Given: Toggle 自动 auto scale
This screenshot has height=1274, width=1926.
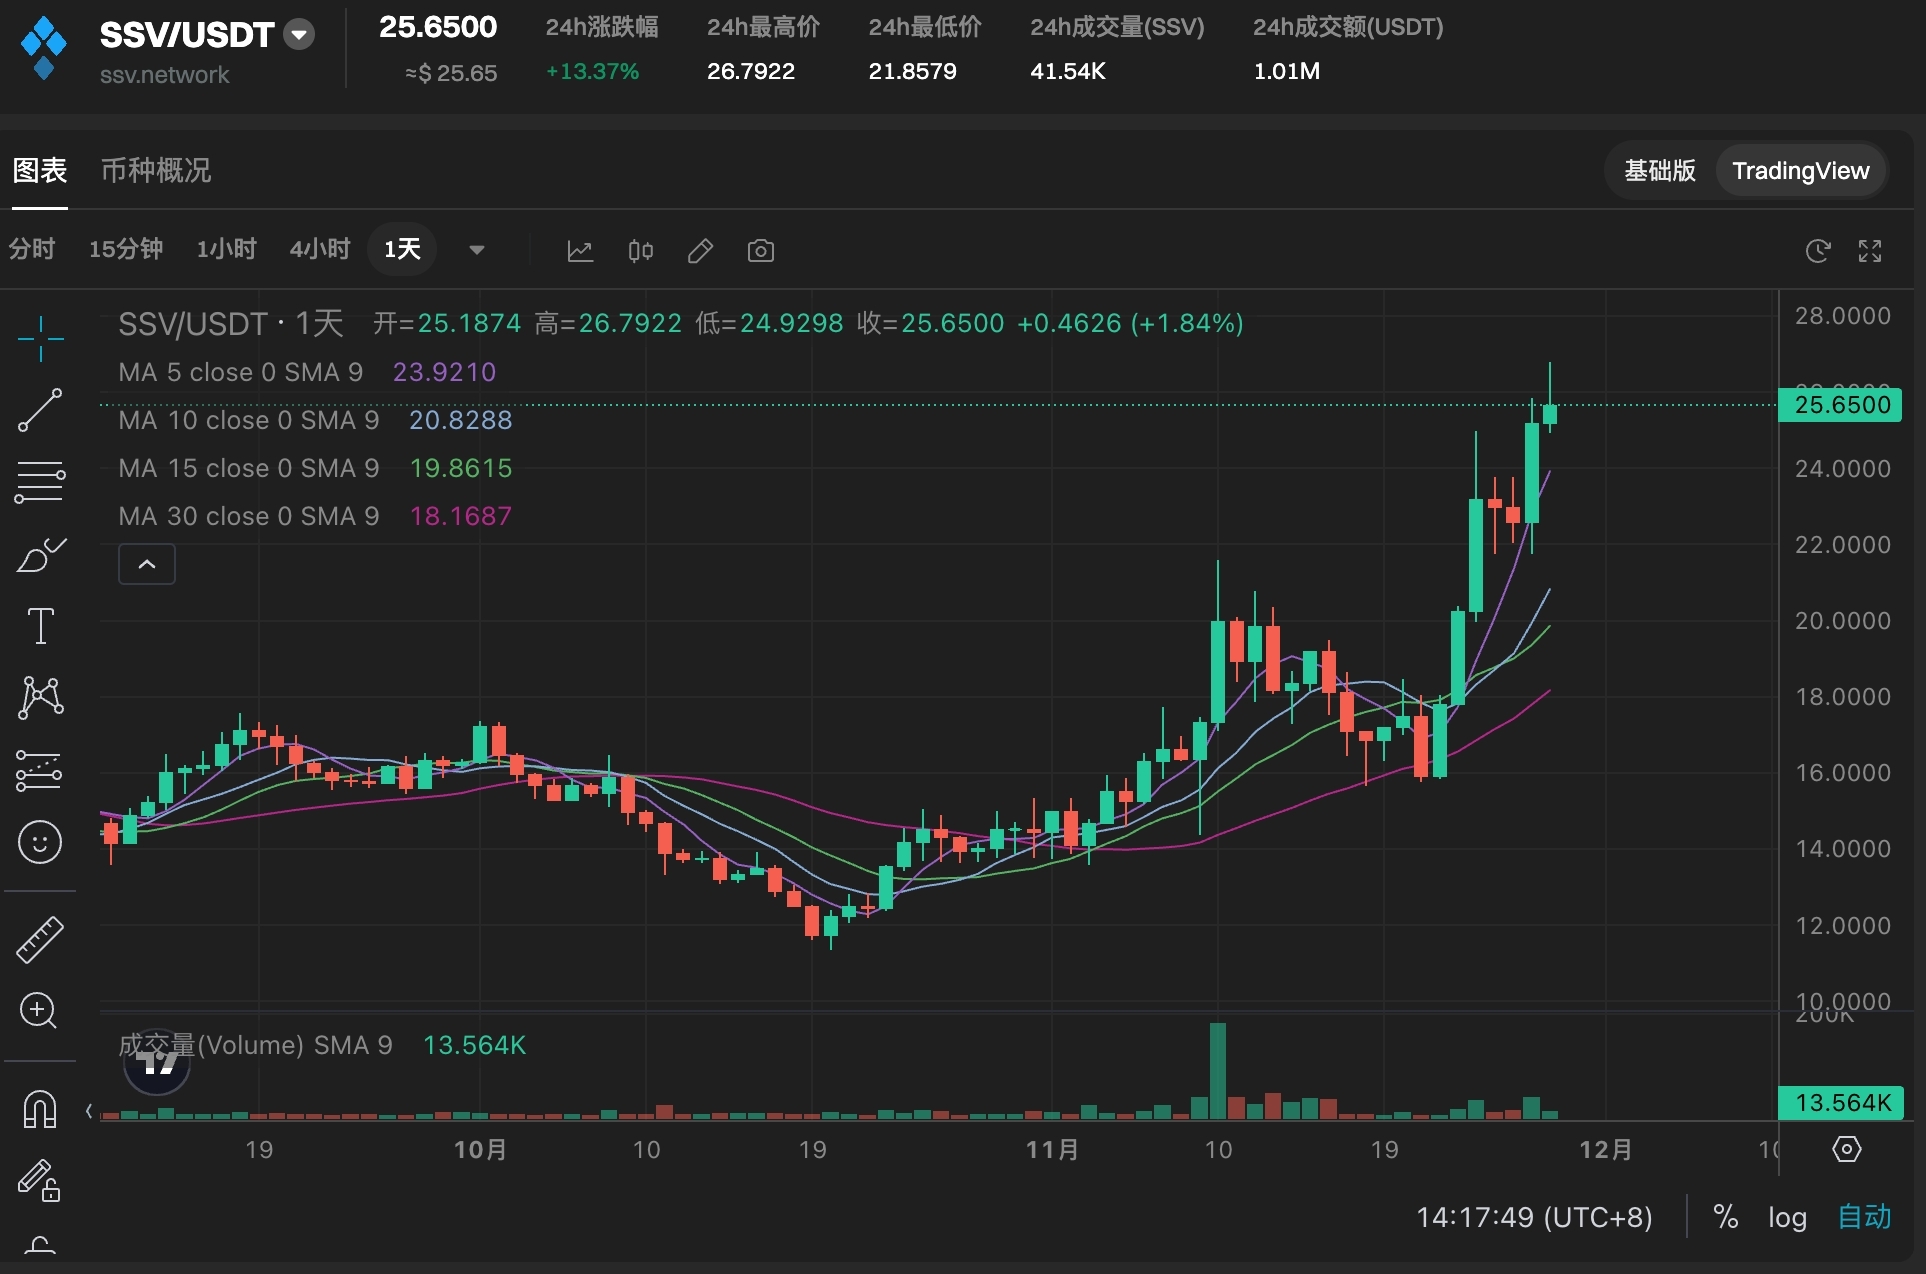Looking at the screenshot, I should click(x=1865, y=1217).
